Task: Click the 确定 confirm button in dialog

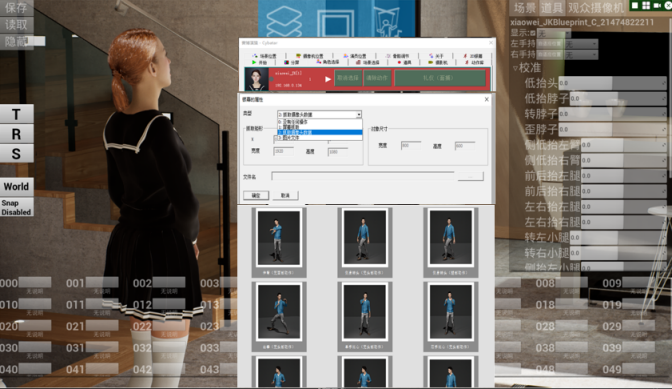Action: click(256, 195)
